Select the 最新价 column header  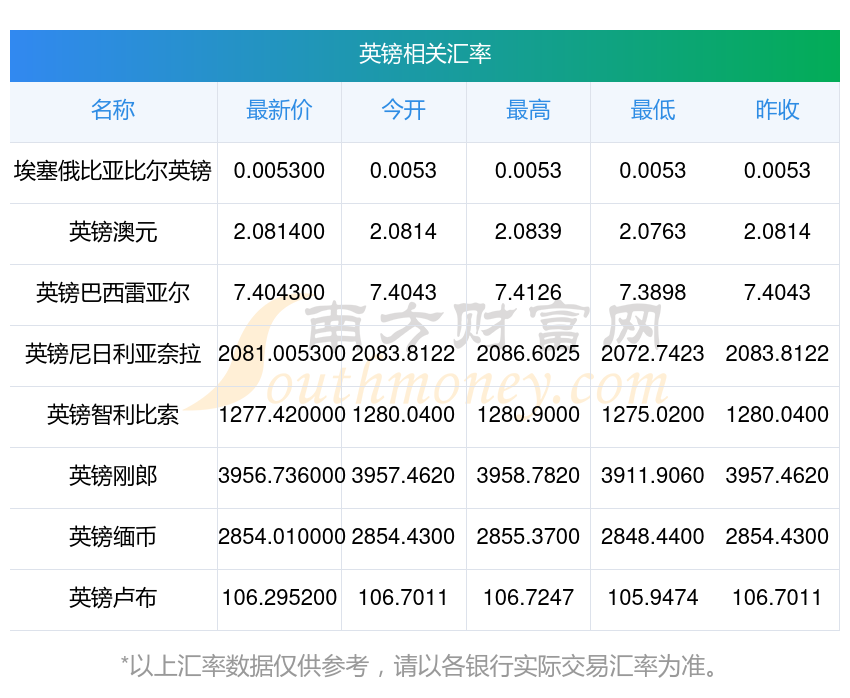tap(279, 110)
